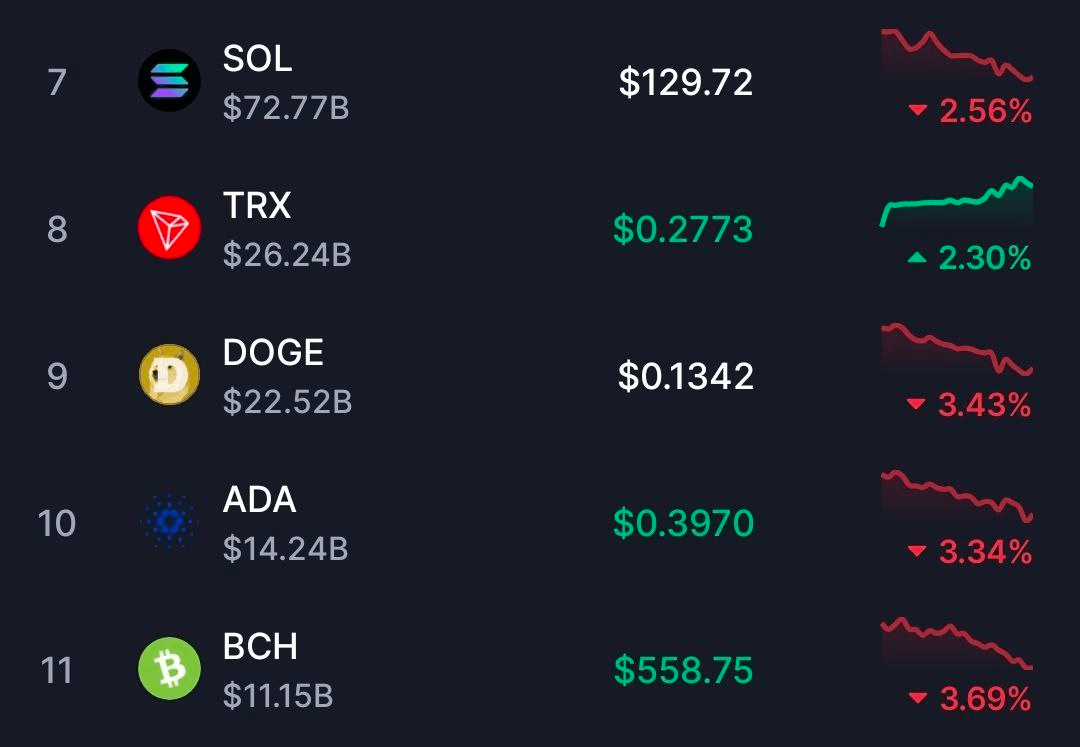
Task: Select the BCH ticker label
Action: click(260, 647)
